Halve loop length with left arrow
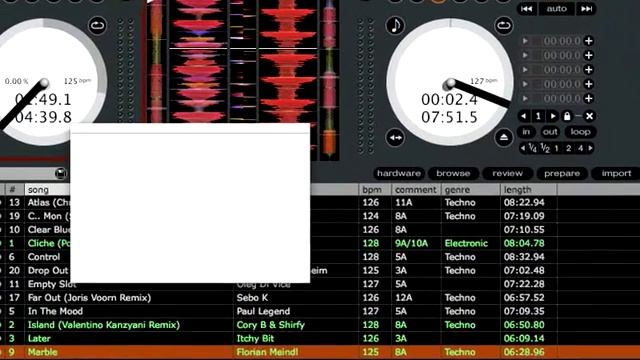The height and width of the screenshot is (360, 640). 522,148
